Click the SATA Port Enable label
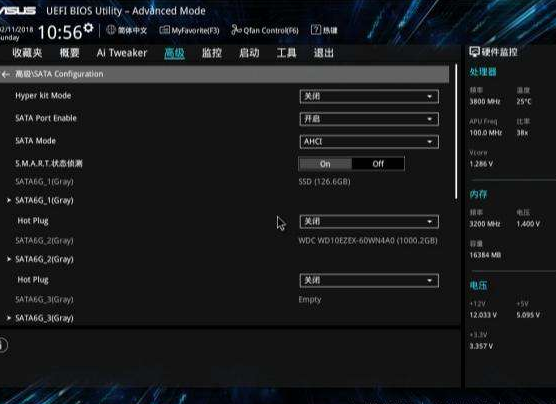Viewport: 556px width, 404px height. click(x=46, y=118)
